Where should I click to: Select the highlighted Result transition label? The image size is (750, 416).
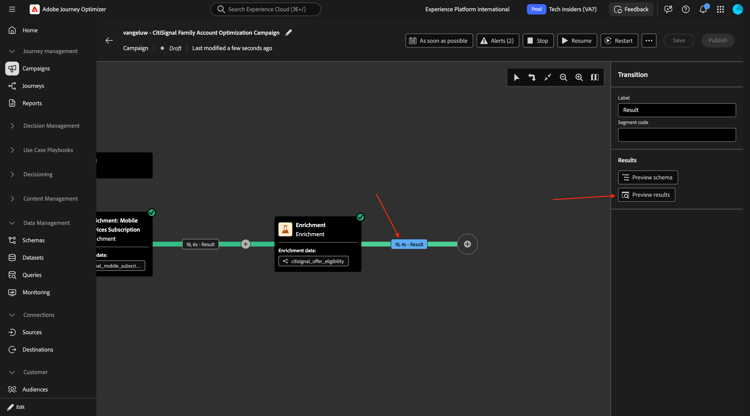(409, 244)
